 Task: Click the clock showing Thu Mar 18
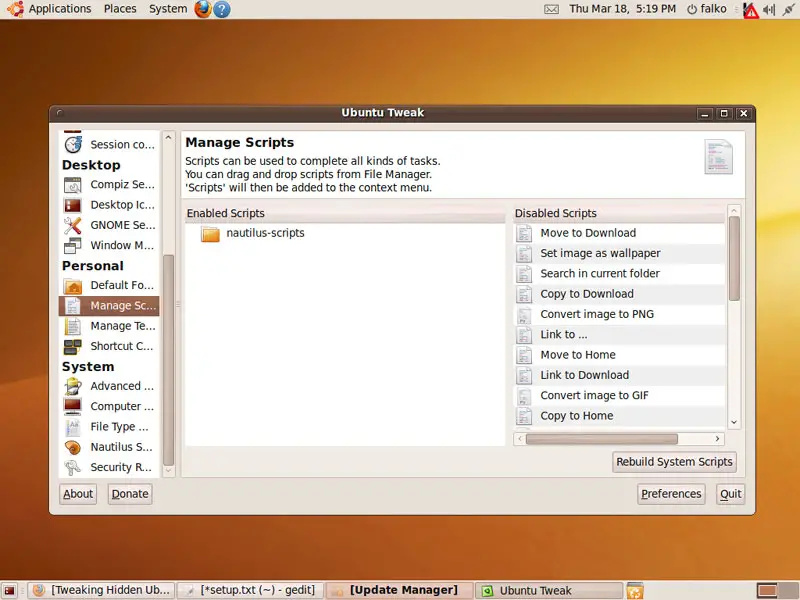coord(622,9)
